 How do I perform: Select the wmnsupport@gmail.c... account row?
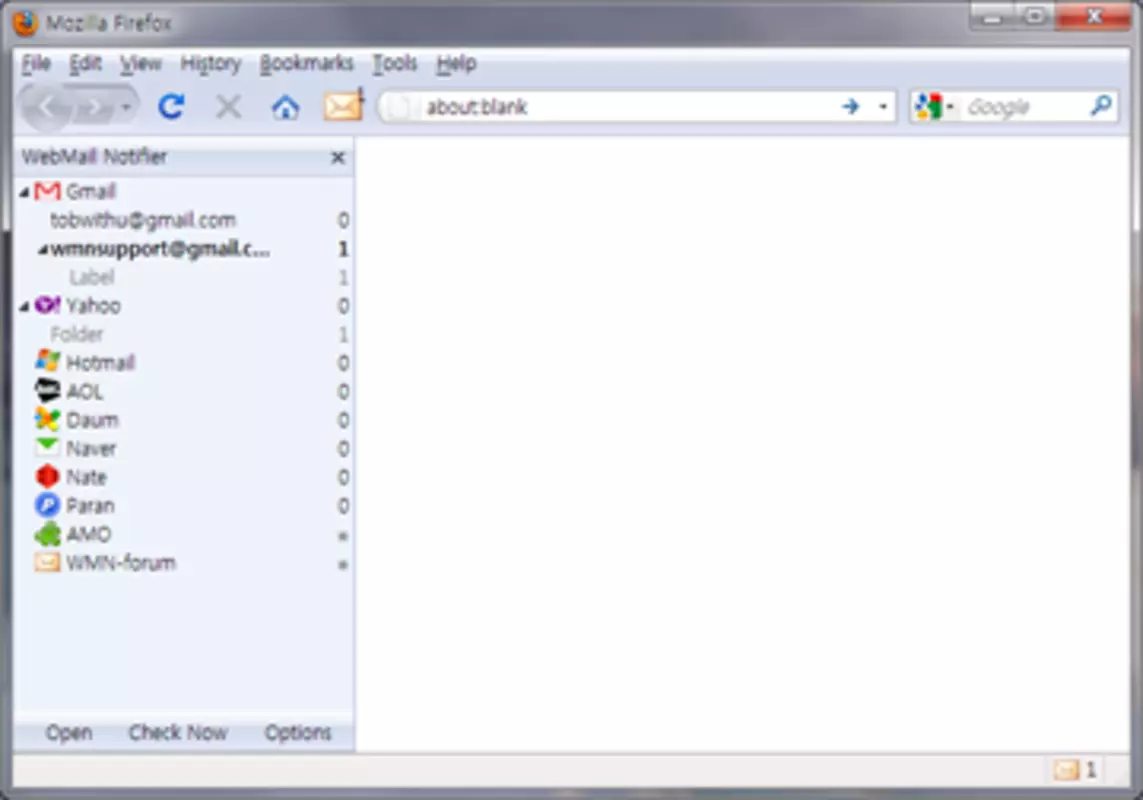tap(182, 249)
